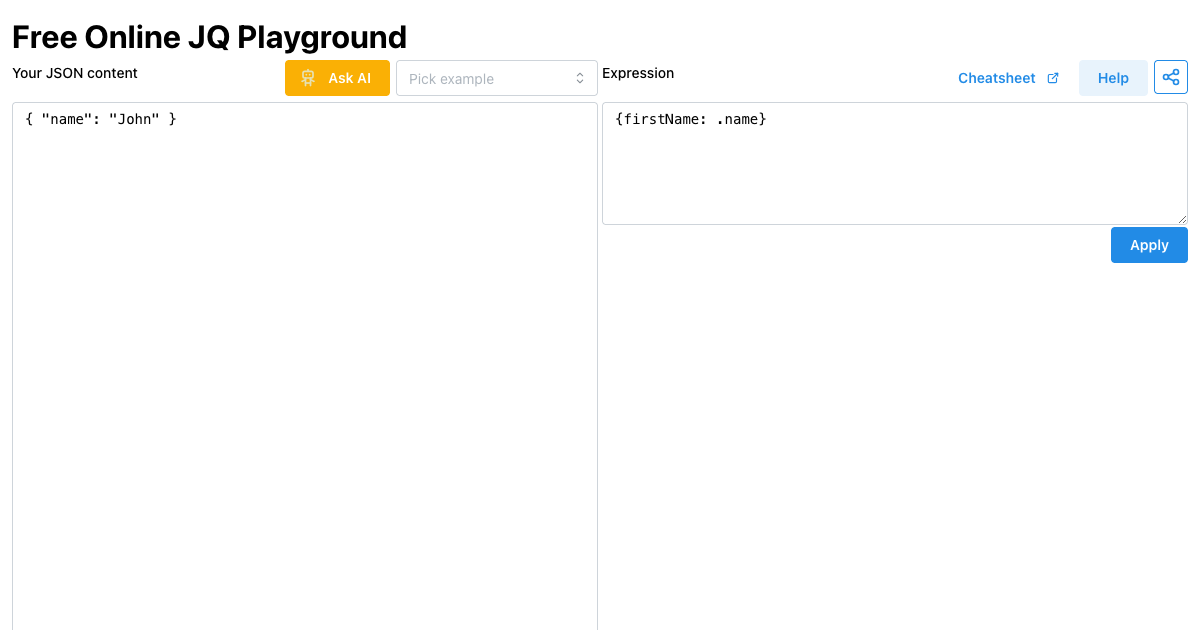1200x630 pixels.
Task: Place cursor on "name" key in JSON
Action: (66, 119)
